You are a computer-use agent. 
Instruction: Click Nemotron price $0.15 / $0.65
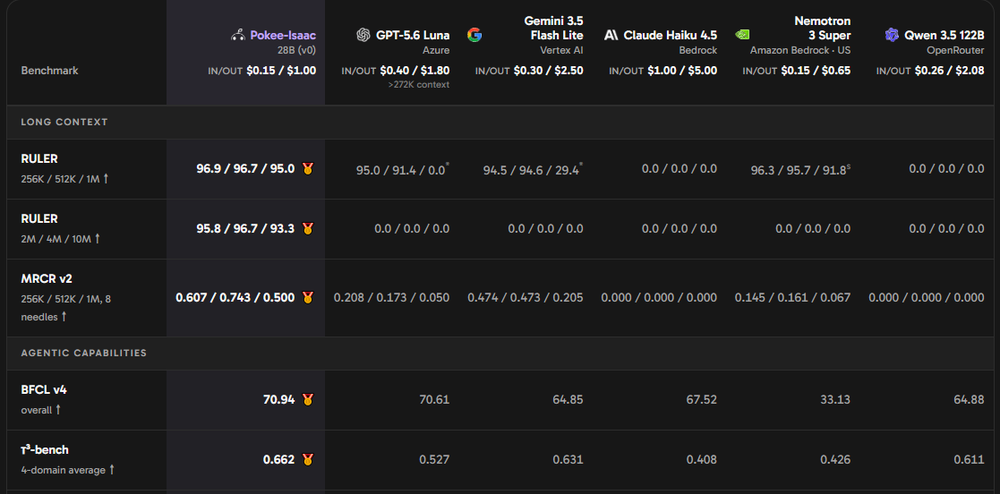tap(816, 71)
